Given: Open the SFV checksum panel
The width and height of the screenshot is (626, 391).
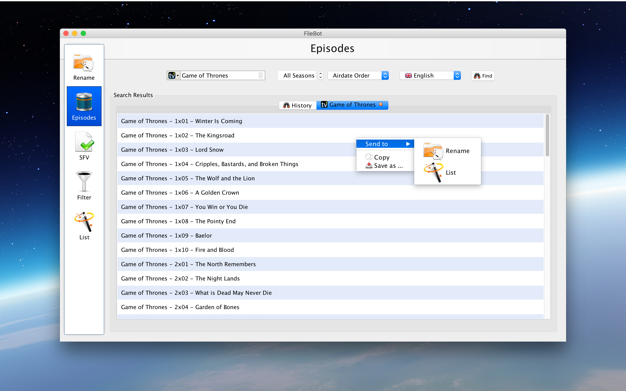Looking at the screenshot, I should click(84, 146).
